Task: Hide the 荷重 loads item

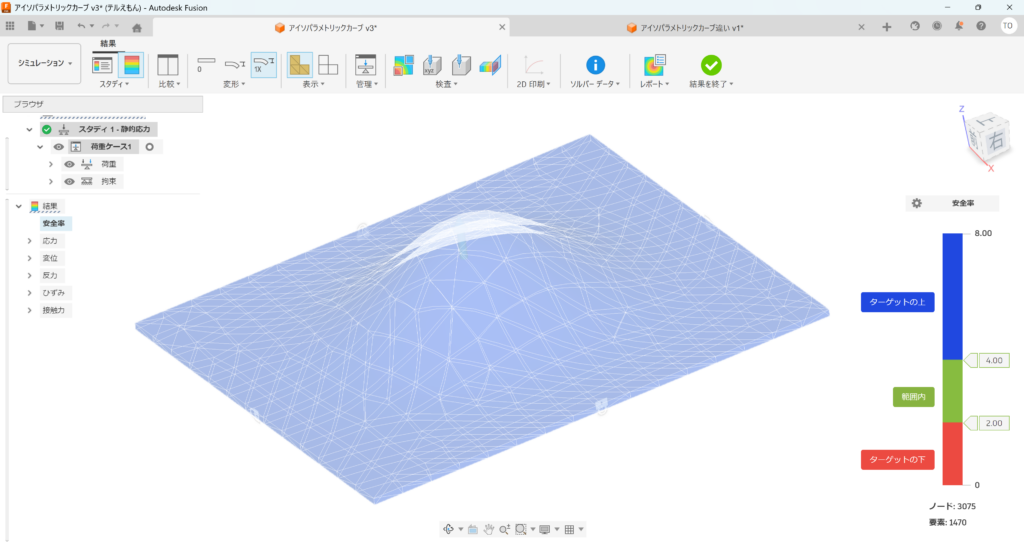Action: pos(70,164)
